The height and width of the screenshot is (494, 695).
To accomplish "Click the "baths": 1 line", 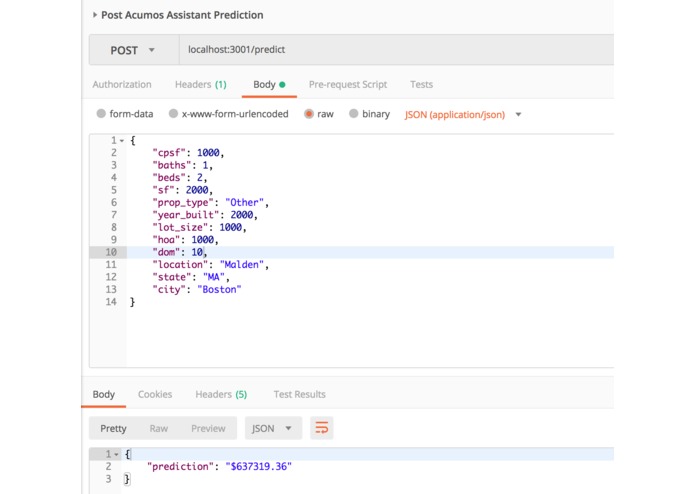I will 183,165.
